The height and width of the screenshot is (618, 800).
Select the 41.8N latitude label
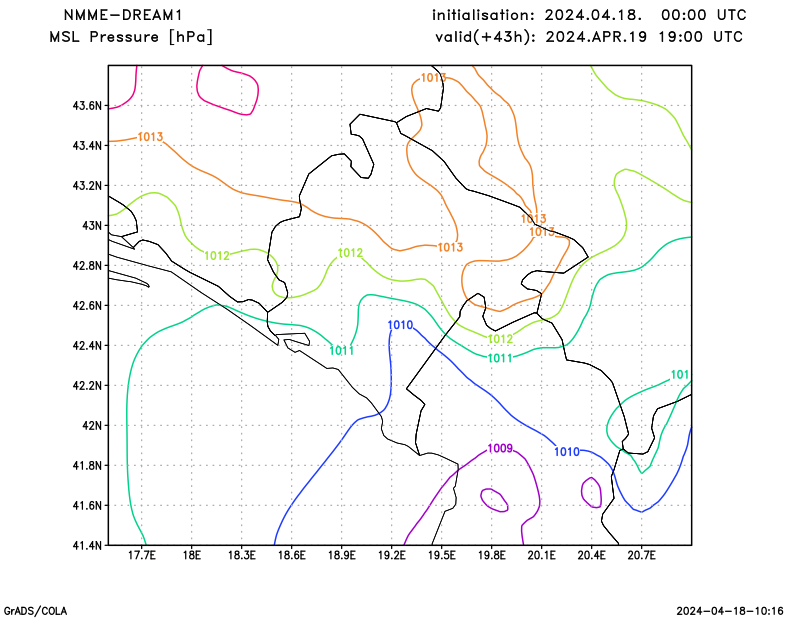tap(87, 465)
